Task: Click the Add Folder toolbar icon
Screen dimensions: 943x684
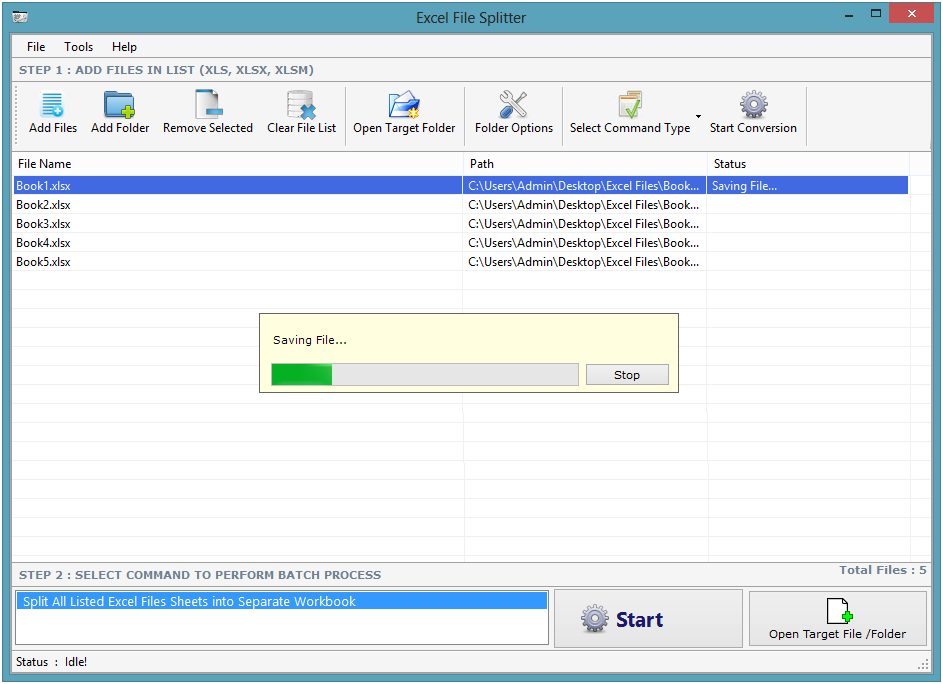Action: click(119, 104)
